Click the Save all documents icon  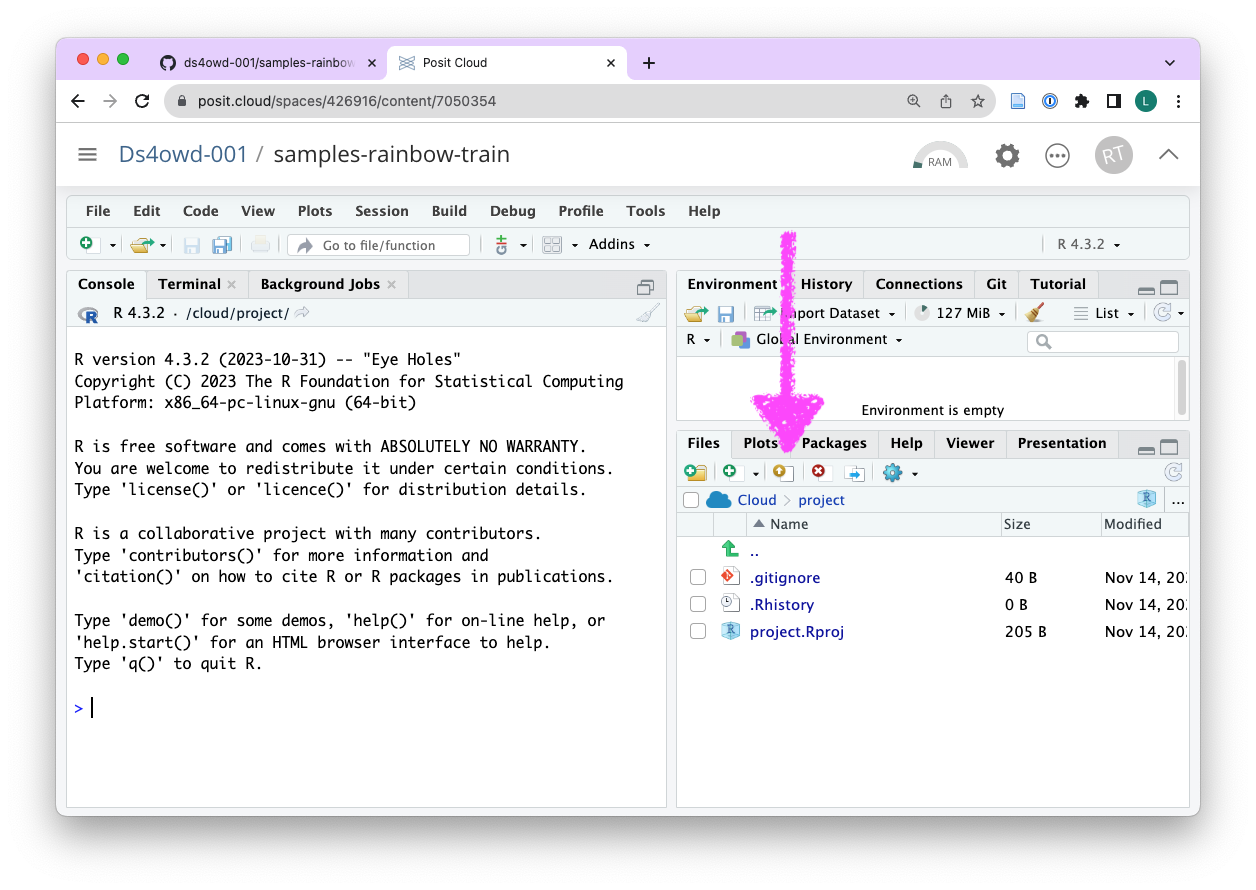click(222, 245)
